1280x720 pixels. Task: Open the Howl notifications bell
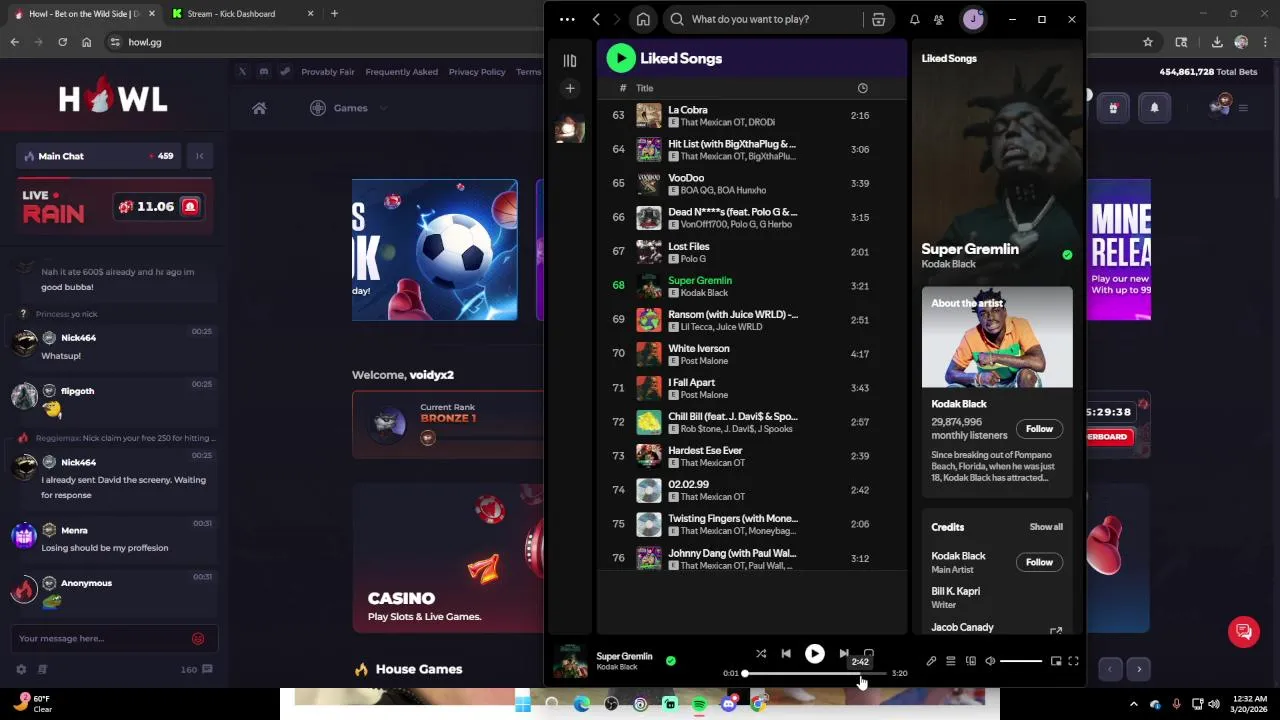[1154, 108]
